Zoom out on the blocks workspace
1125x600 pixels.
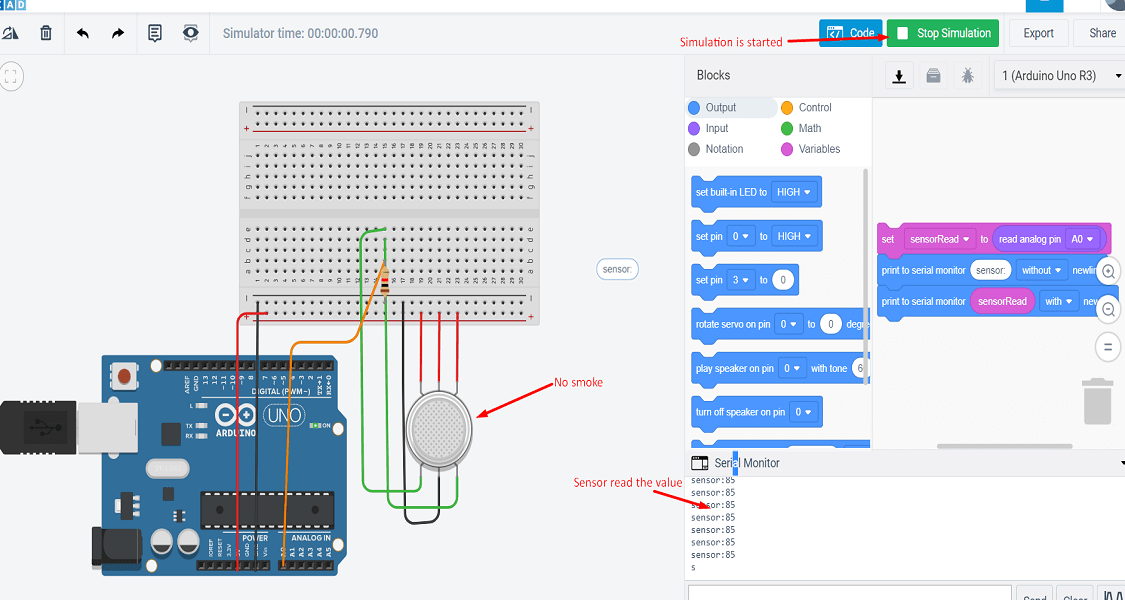pyautogui.click(x=1108, y=310)
